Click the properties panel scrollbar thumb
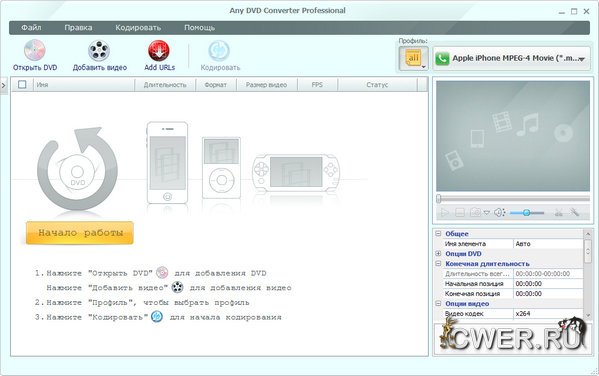The width and height of the screenshot is (599, 376). click(588, 251)
